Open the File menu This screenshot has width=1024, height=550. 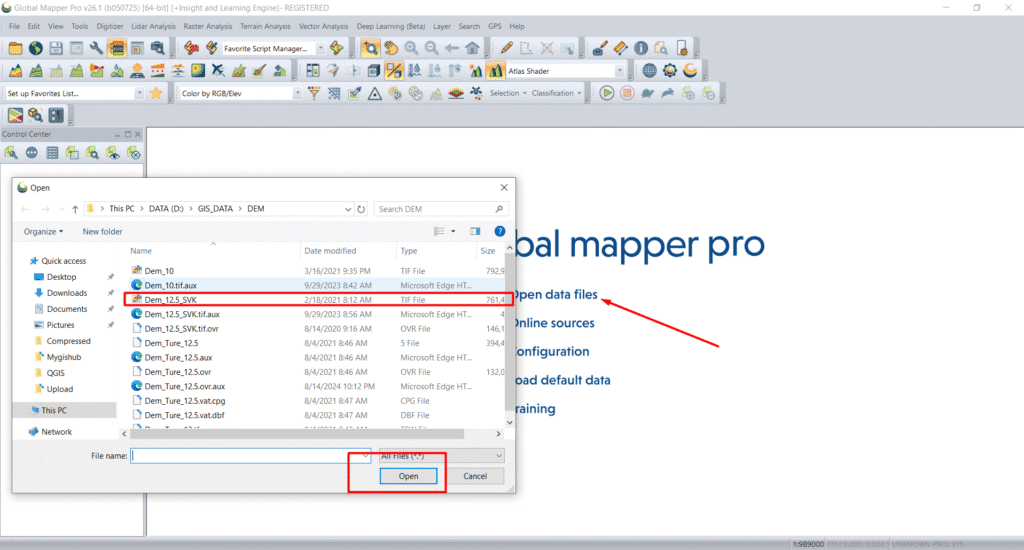click(x=14, y=26)
